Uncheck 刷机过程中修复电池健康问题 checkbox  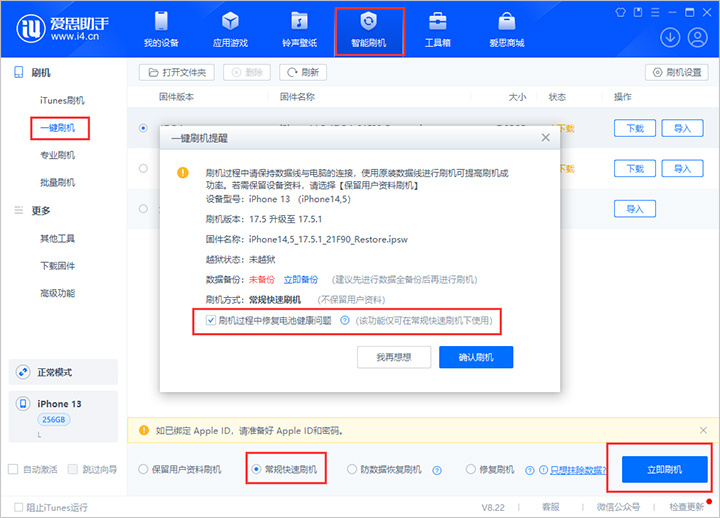210,321
